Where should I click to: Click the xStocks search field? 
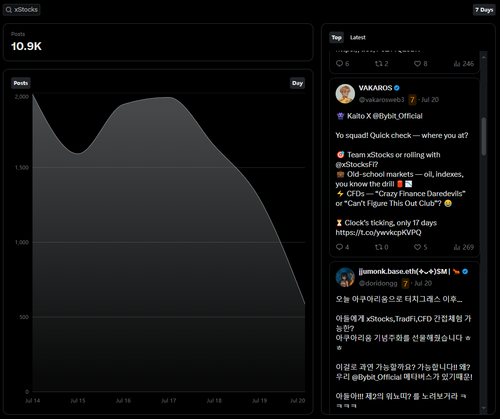[x=22, y=10]
